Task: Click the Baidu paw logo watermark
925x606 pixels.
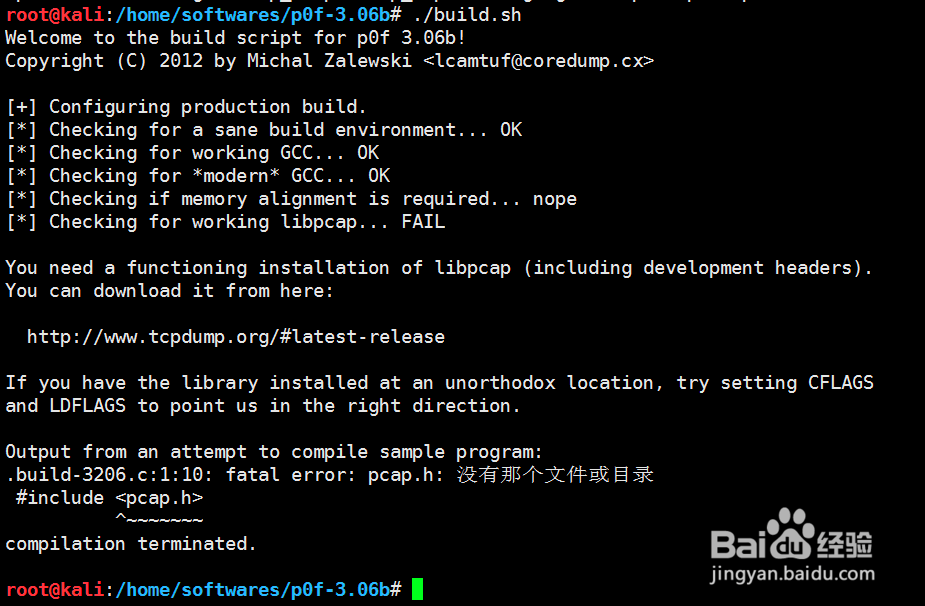Action: point(792,533)
